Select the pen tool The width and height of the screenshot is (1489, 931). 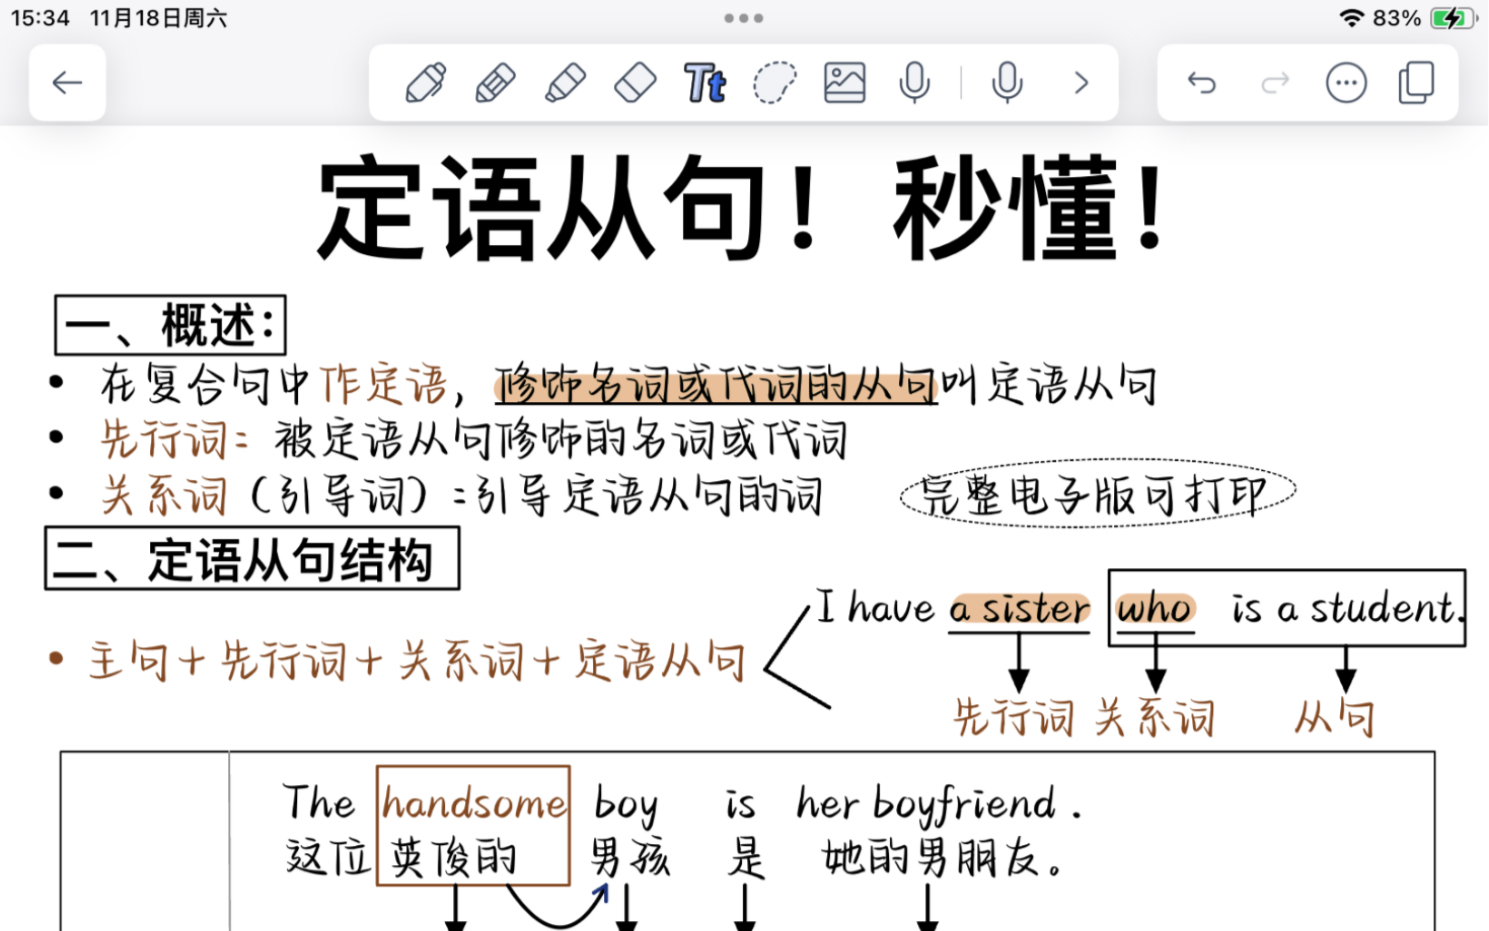click(424, 84)
